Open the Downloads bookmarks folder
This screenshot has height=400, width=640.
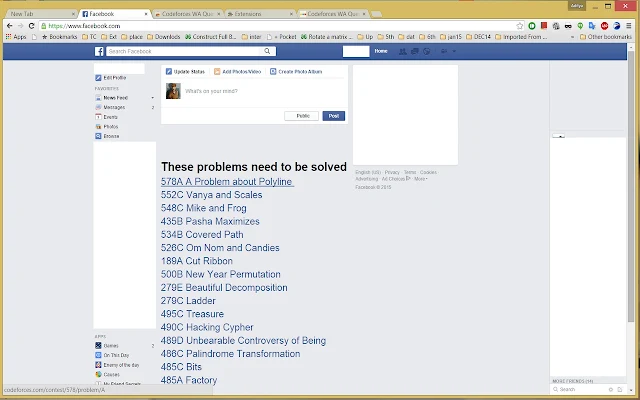click(163, 37)
